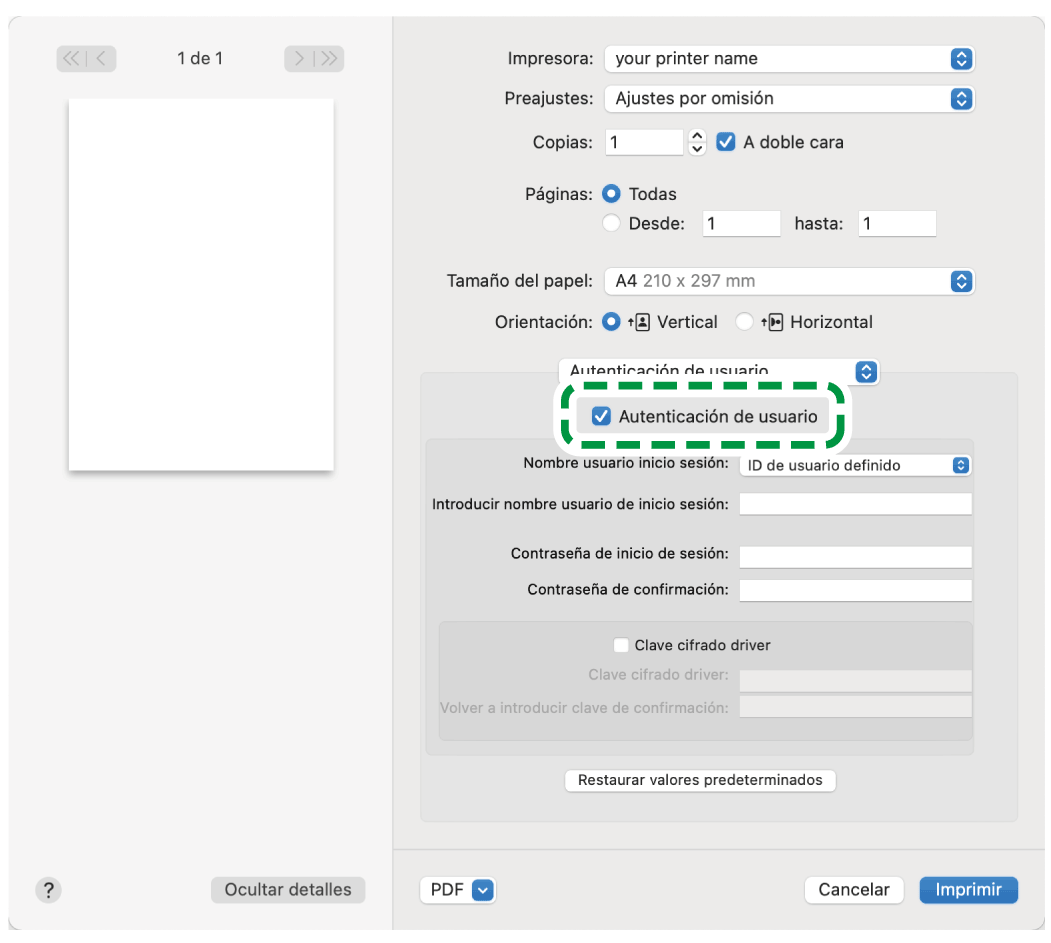Click the Cancelar button
Image resolution: width=1051 pixels, height=943 pixels.
[854, 890]
